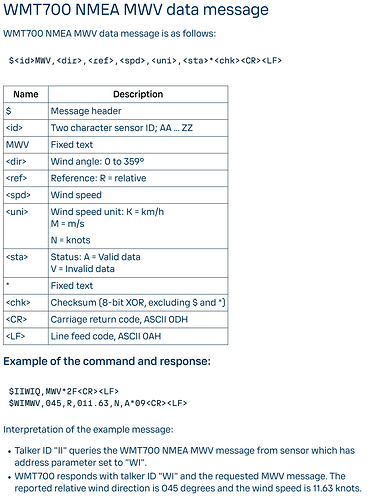Click the <spd> name cell
The height and width of the screenshot is (500, 368).
click(26, 195)
